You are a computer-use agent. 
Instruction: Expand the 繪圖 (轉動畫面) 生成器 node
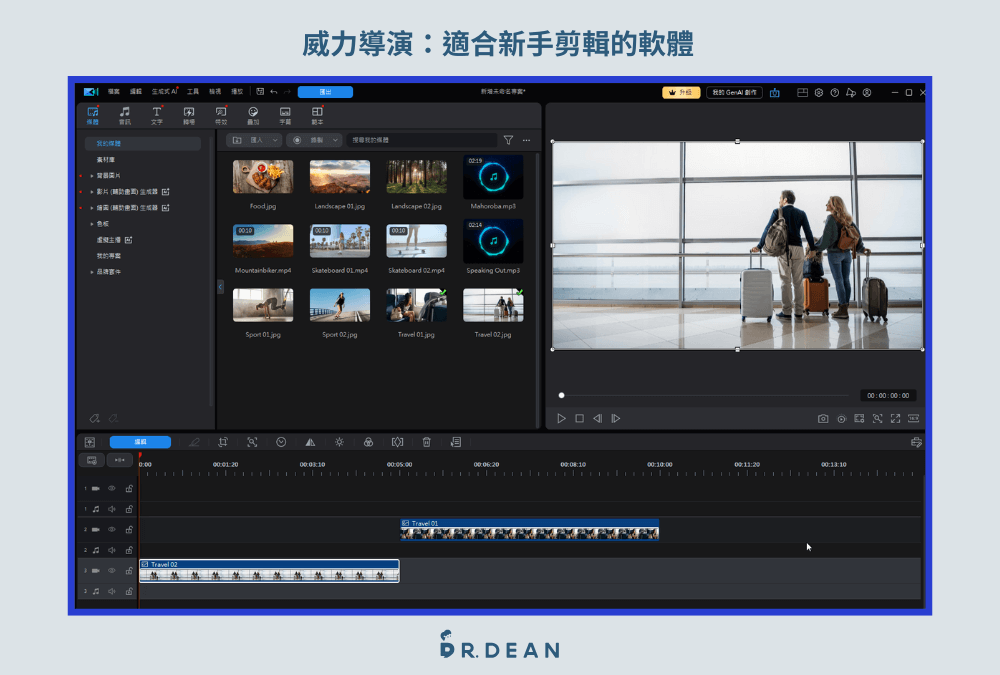pos(92,207)
